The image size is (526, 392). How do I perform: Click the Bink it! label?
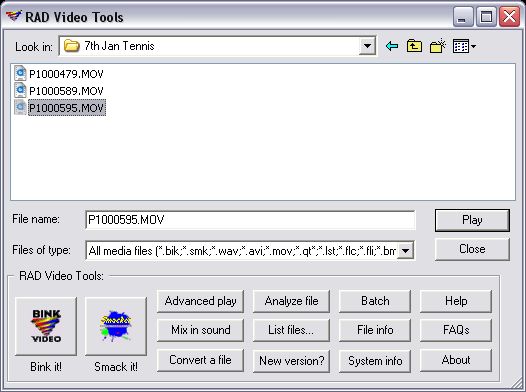click(46, 367)
